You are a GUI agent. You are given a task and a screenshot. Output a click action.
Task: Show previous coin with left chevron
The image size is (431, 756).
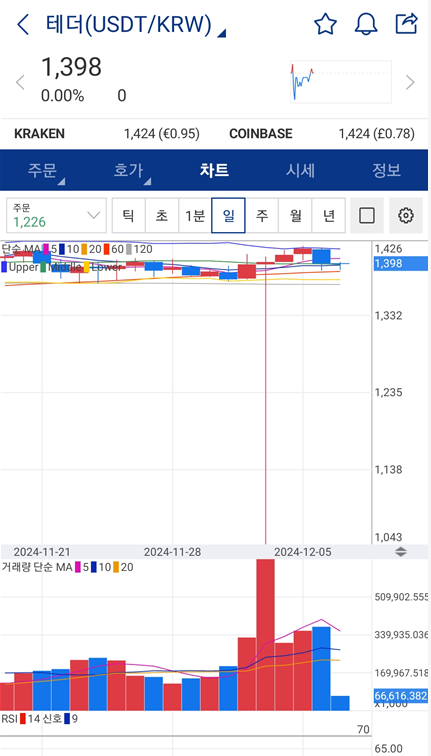(20, 82)
